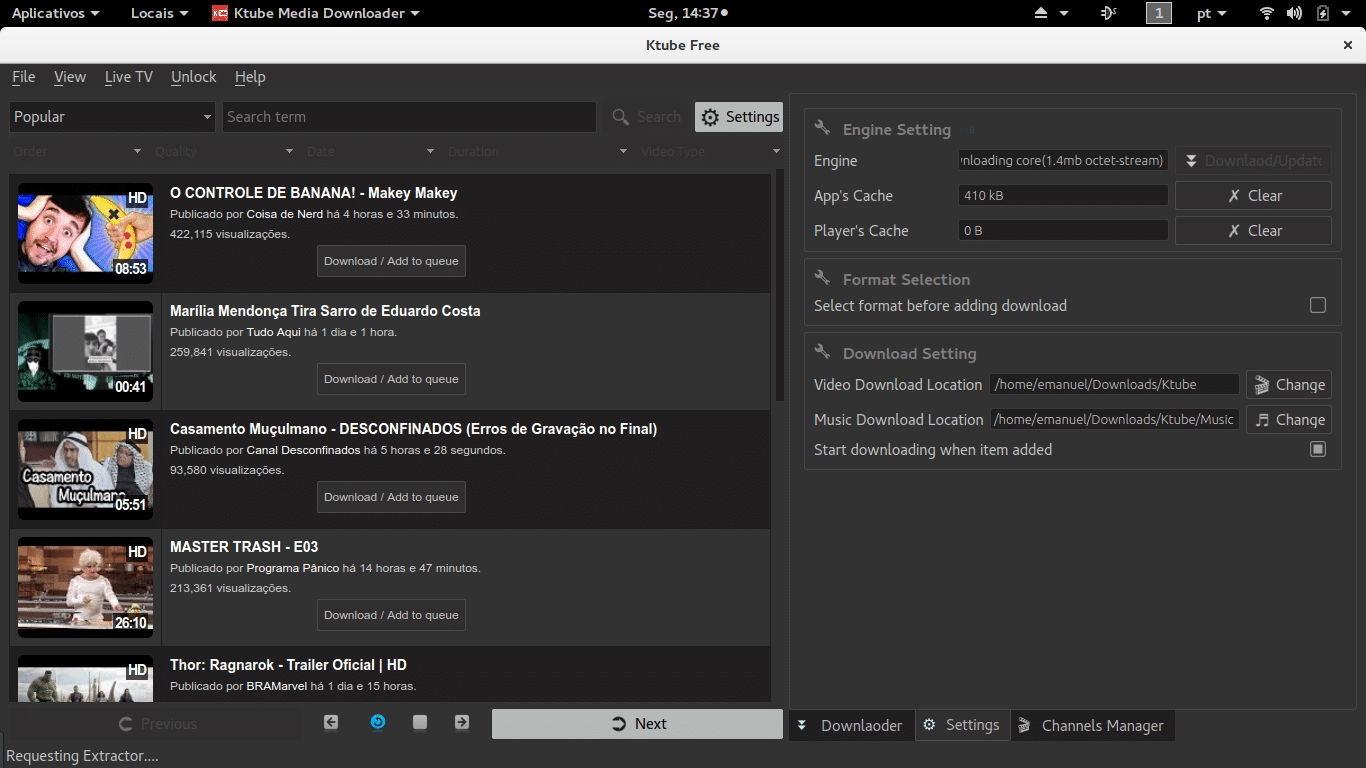Click the forward arrow navigation icon

(462, 722)
